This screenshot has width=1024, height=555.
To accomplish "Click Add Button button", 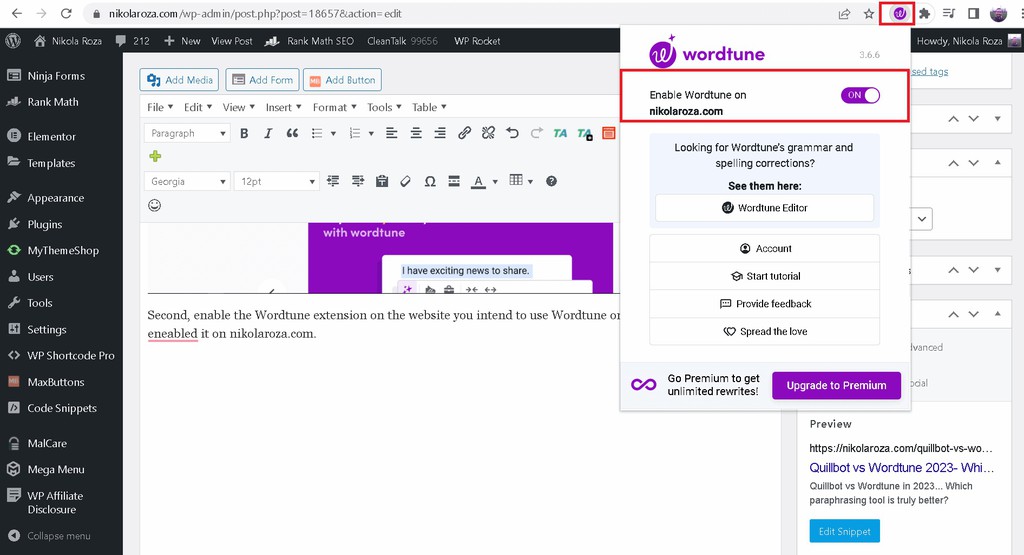I will click(x=342, y=80).
